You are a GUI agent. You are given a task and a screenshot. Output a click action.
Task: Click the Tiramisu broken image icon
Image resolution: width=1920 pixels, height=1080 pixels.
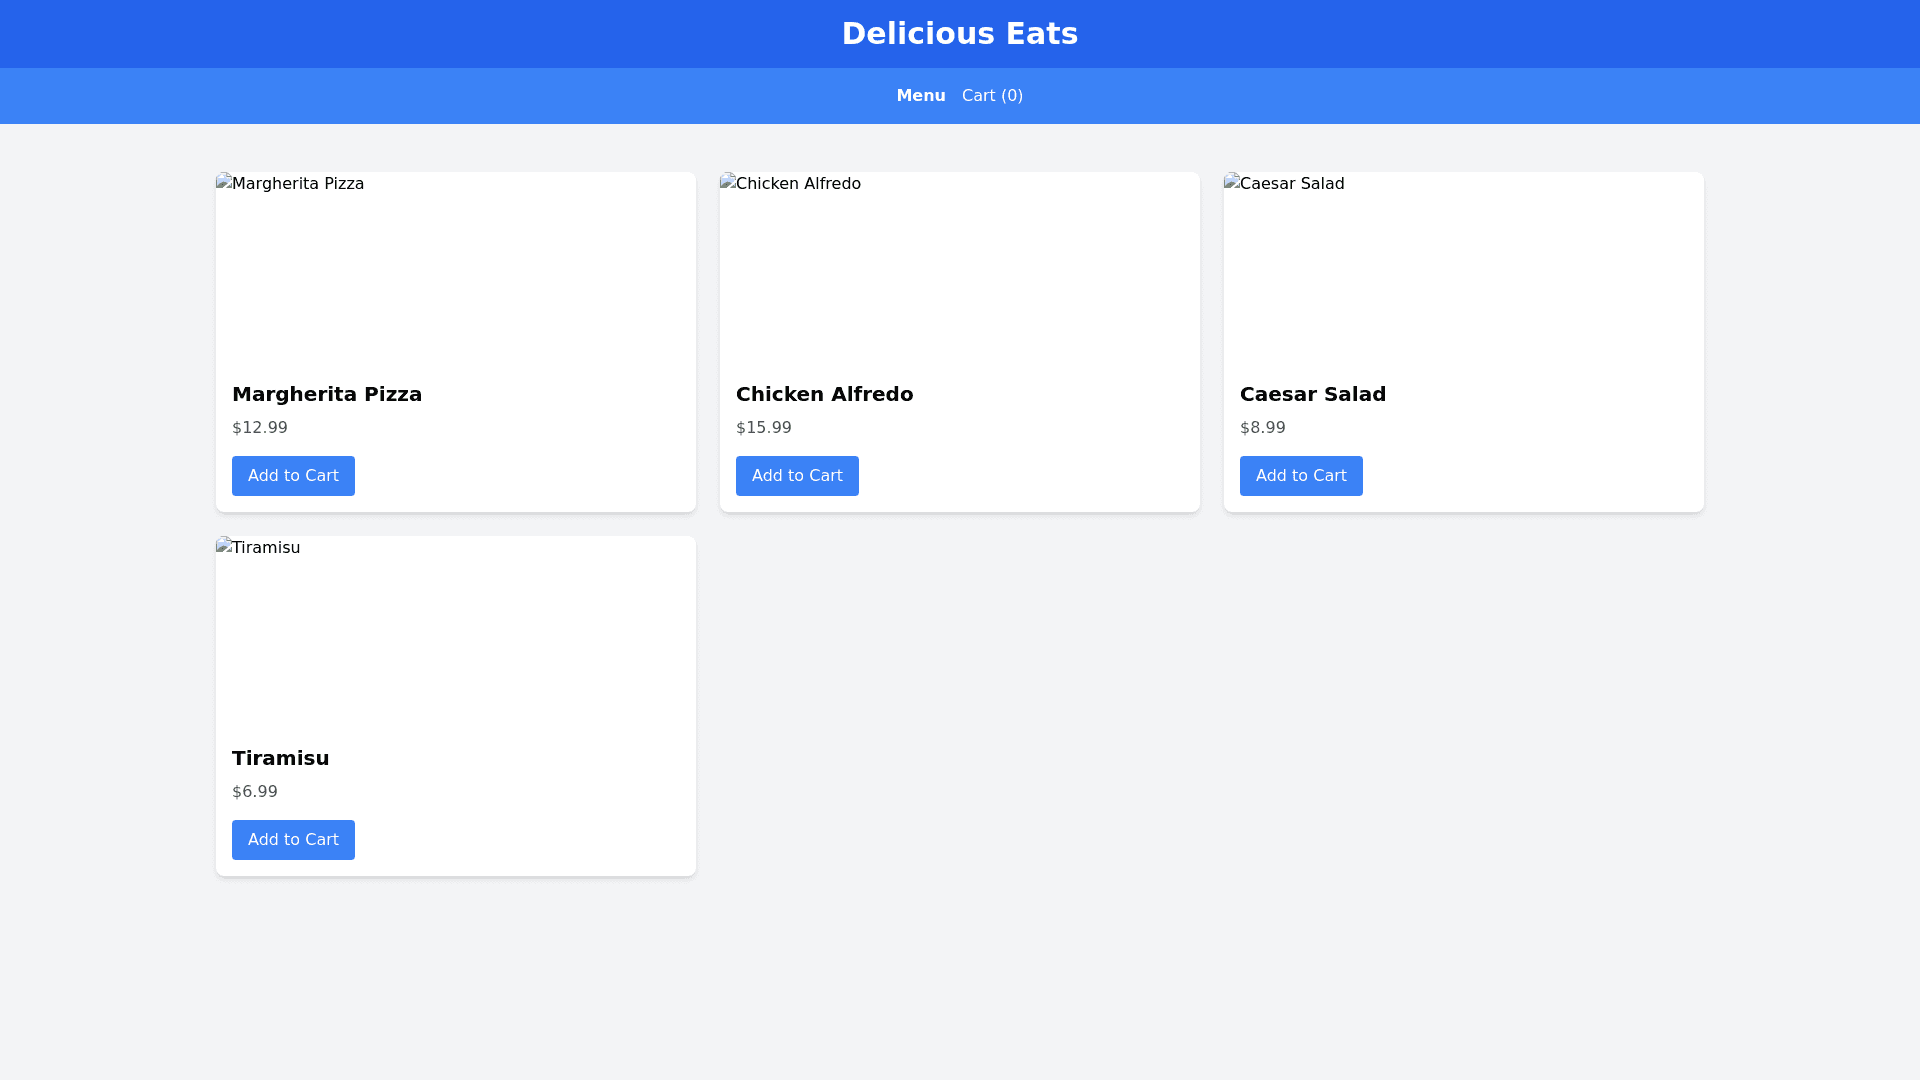tap(224, 546)
